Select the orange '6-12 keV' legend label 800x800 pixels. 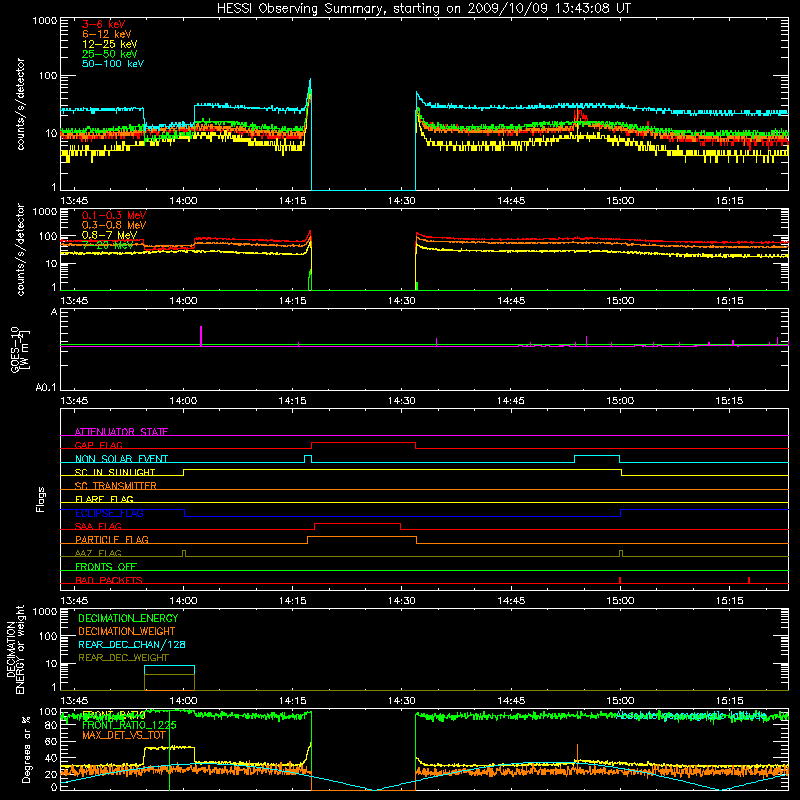tap(107, 34)
